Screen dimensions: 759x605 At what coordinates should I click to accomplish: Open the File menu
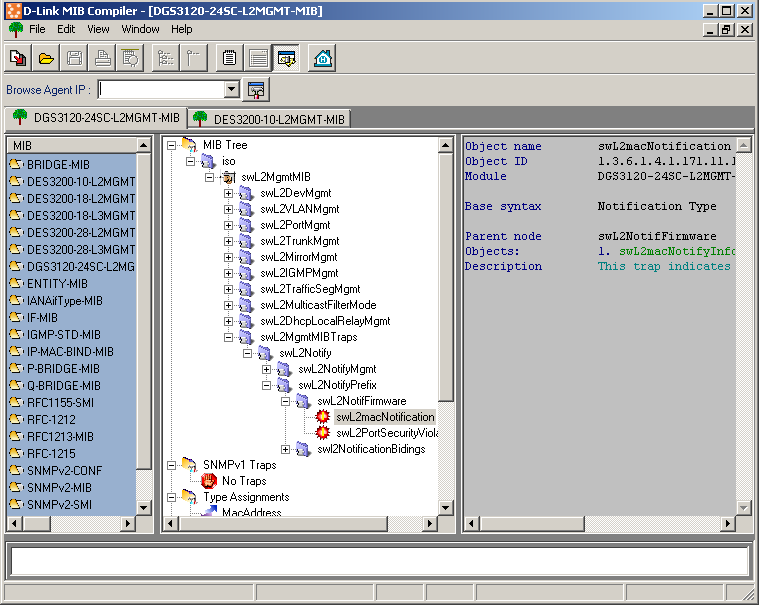click(37, 30)
